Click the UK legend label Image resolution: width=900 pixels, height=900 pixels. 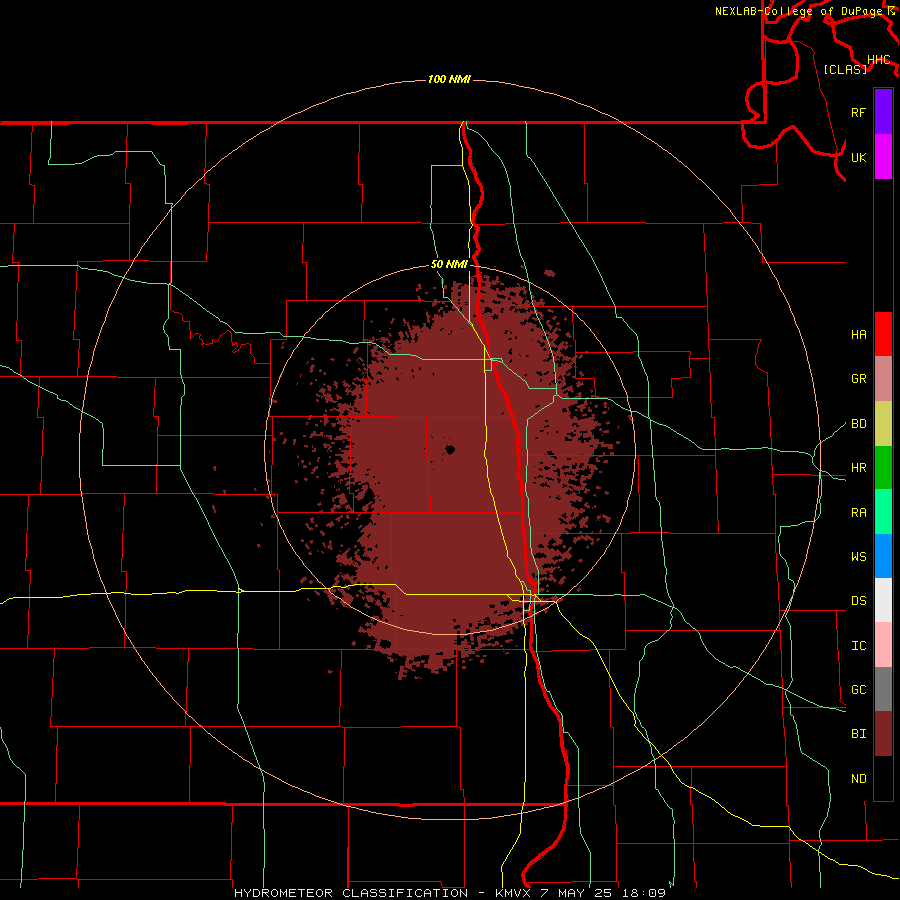click(x=859, y=157)
